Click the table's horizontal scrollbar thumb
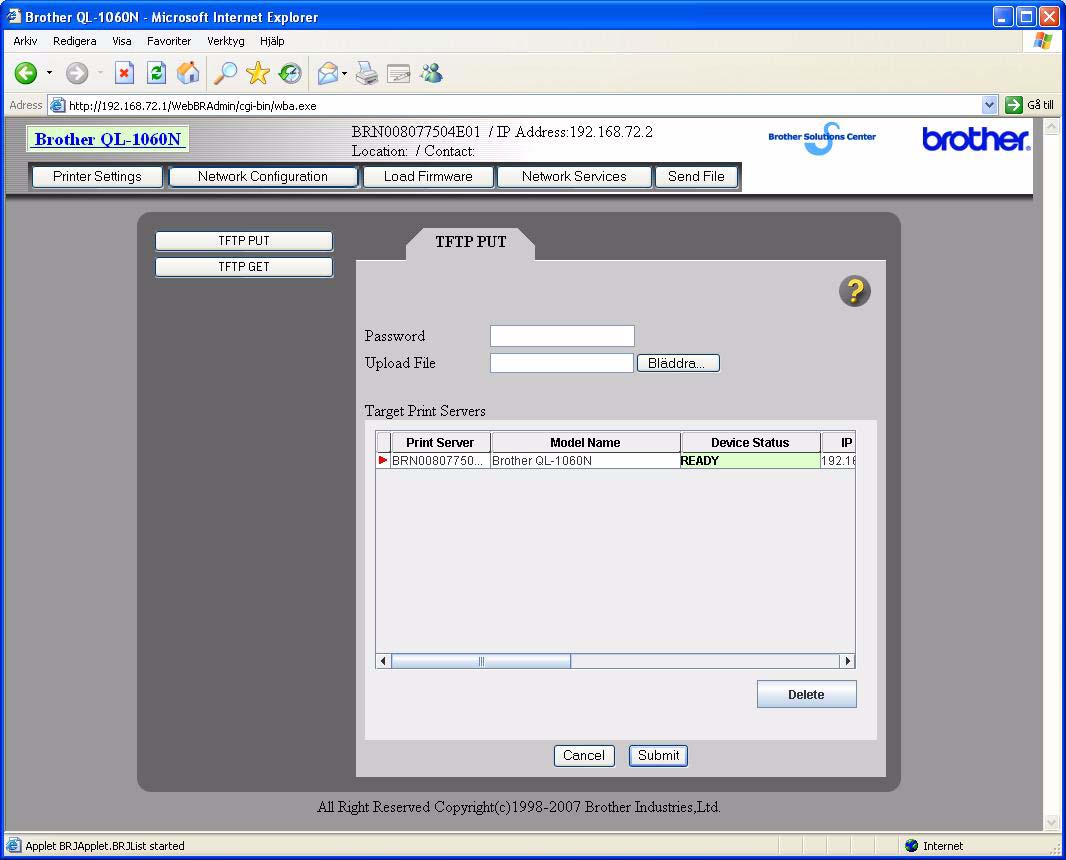This screenshot has height=860, width=1066. [x=481, y=661]
